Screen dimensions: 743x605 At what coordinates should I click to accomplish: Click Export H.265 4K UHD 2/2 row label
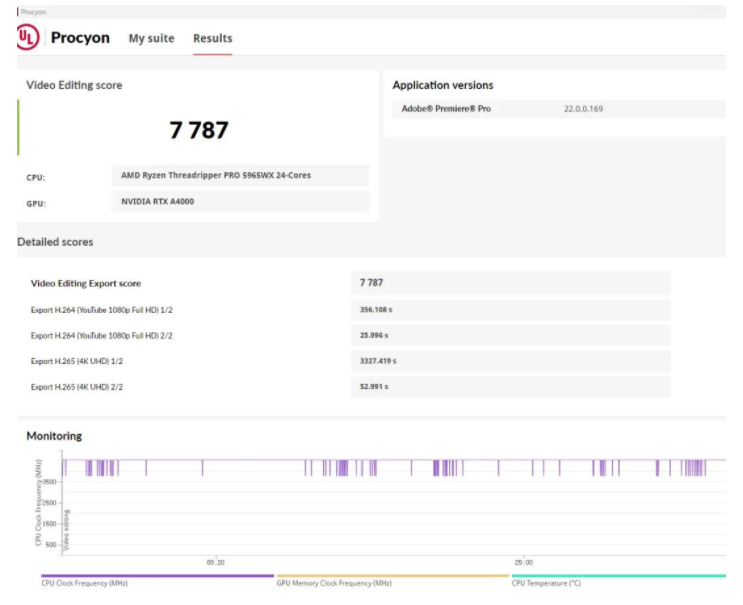click(x=77, y=387)
